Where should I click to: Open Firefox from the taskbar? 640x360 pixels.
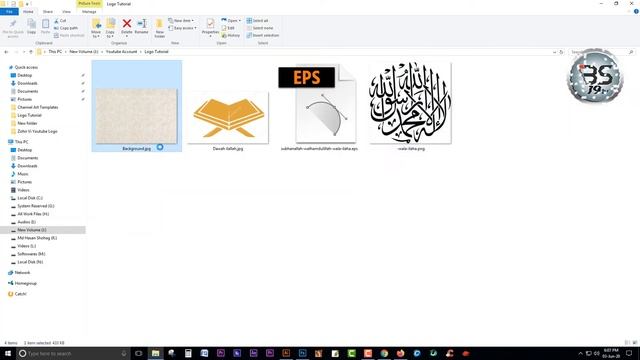coord(400,353)
